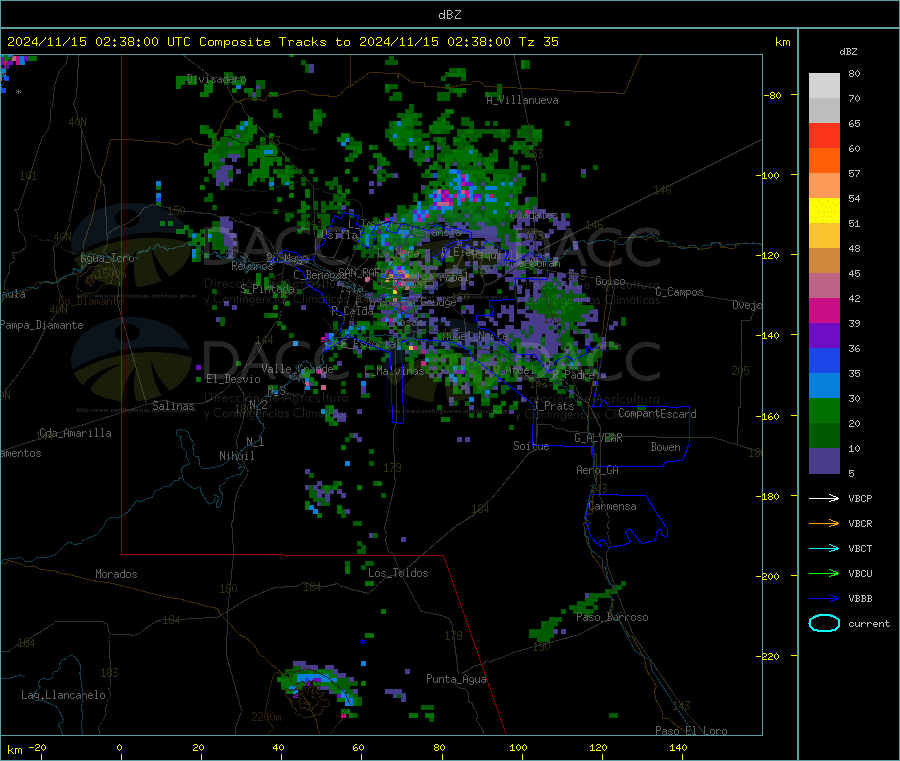The width and height of the screenshot is (900, 761).
Task: Click the 'Agua_Toro' map label
Action: point(107,258)
